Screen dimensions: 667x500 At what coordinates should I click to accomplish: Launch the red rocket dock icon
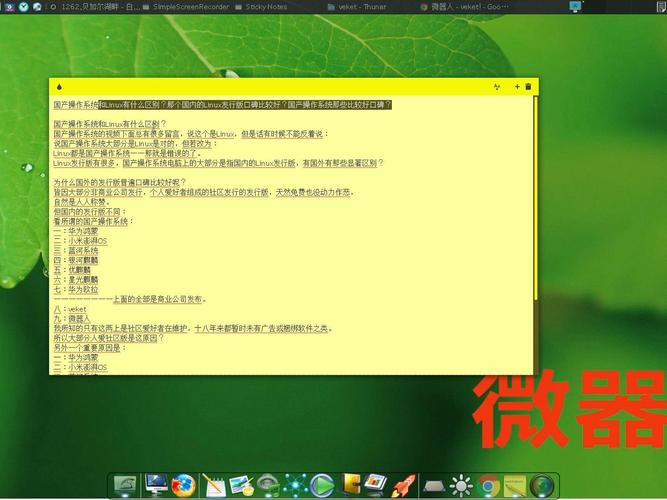(x=403, y=486)
